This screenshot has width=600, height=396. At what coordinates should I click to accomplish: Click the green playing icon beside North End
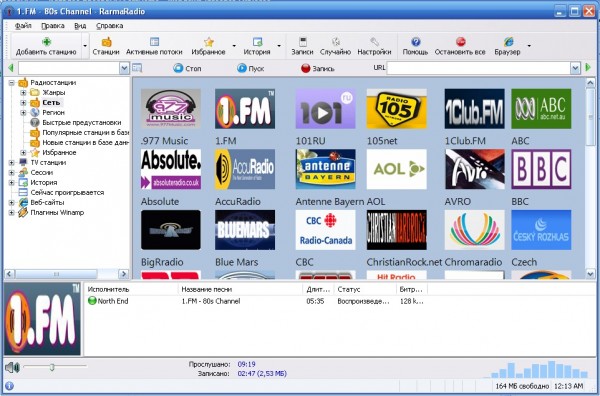click(92, 301)
